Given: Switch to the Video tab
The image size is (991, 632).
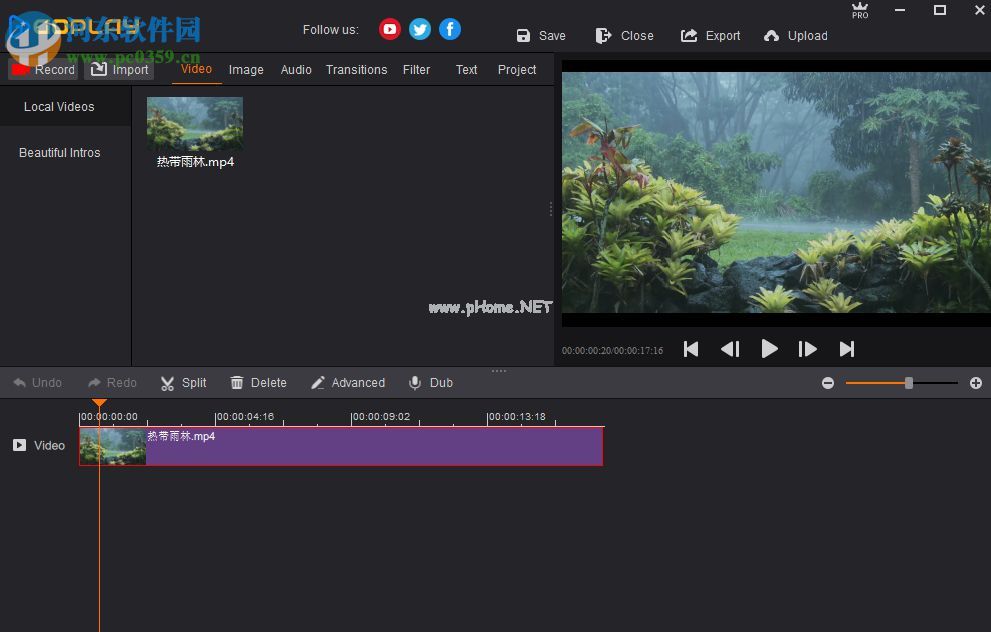Looking at the screenshot, I should pyautogui.click(x=197, y=69).
